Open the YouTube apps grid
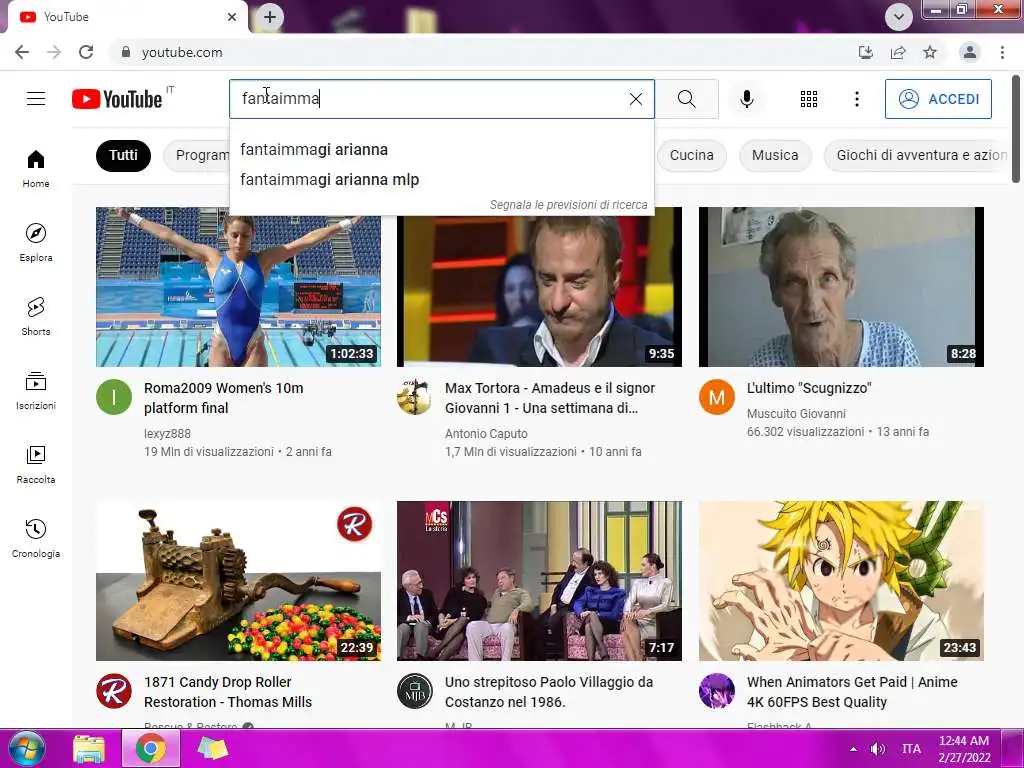Image resolution: width=1024 pixels, height=768 pixels. [808, 99]
